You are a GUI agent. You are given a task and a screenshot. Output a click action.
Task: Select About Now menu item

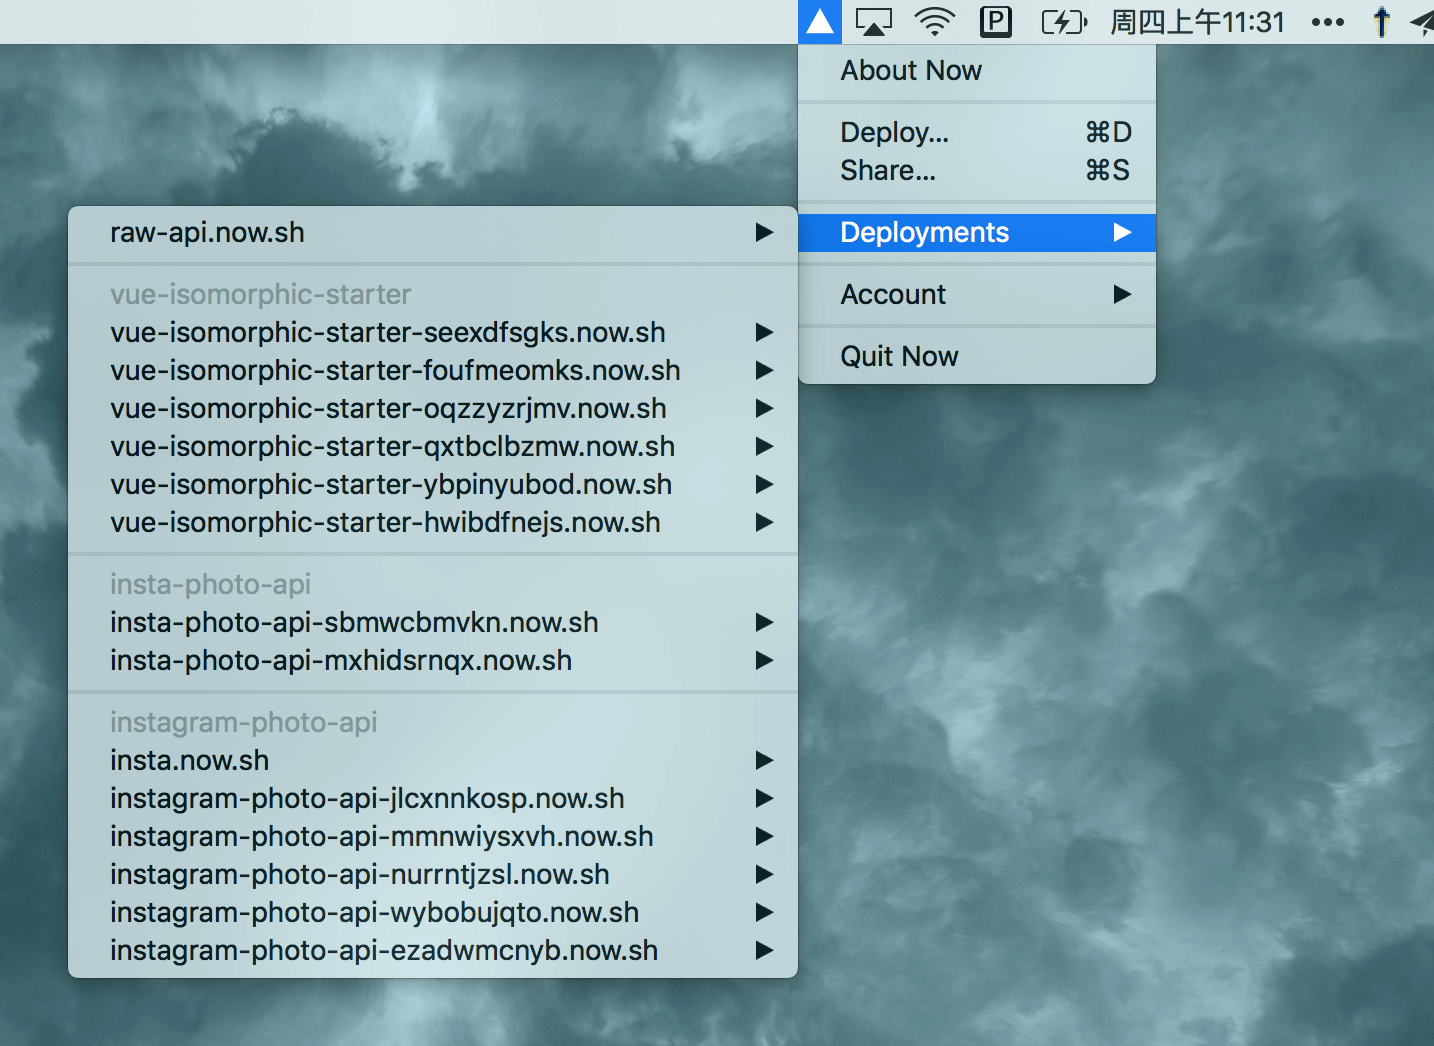[977, 71]
